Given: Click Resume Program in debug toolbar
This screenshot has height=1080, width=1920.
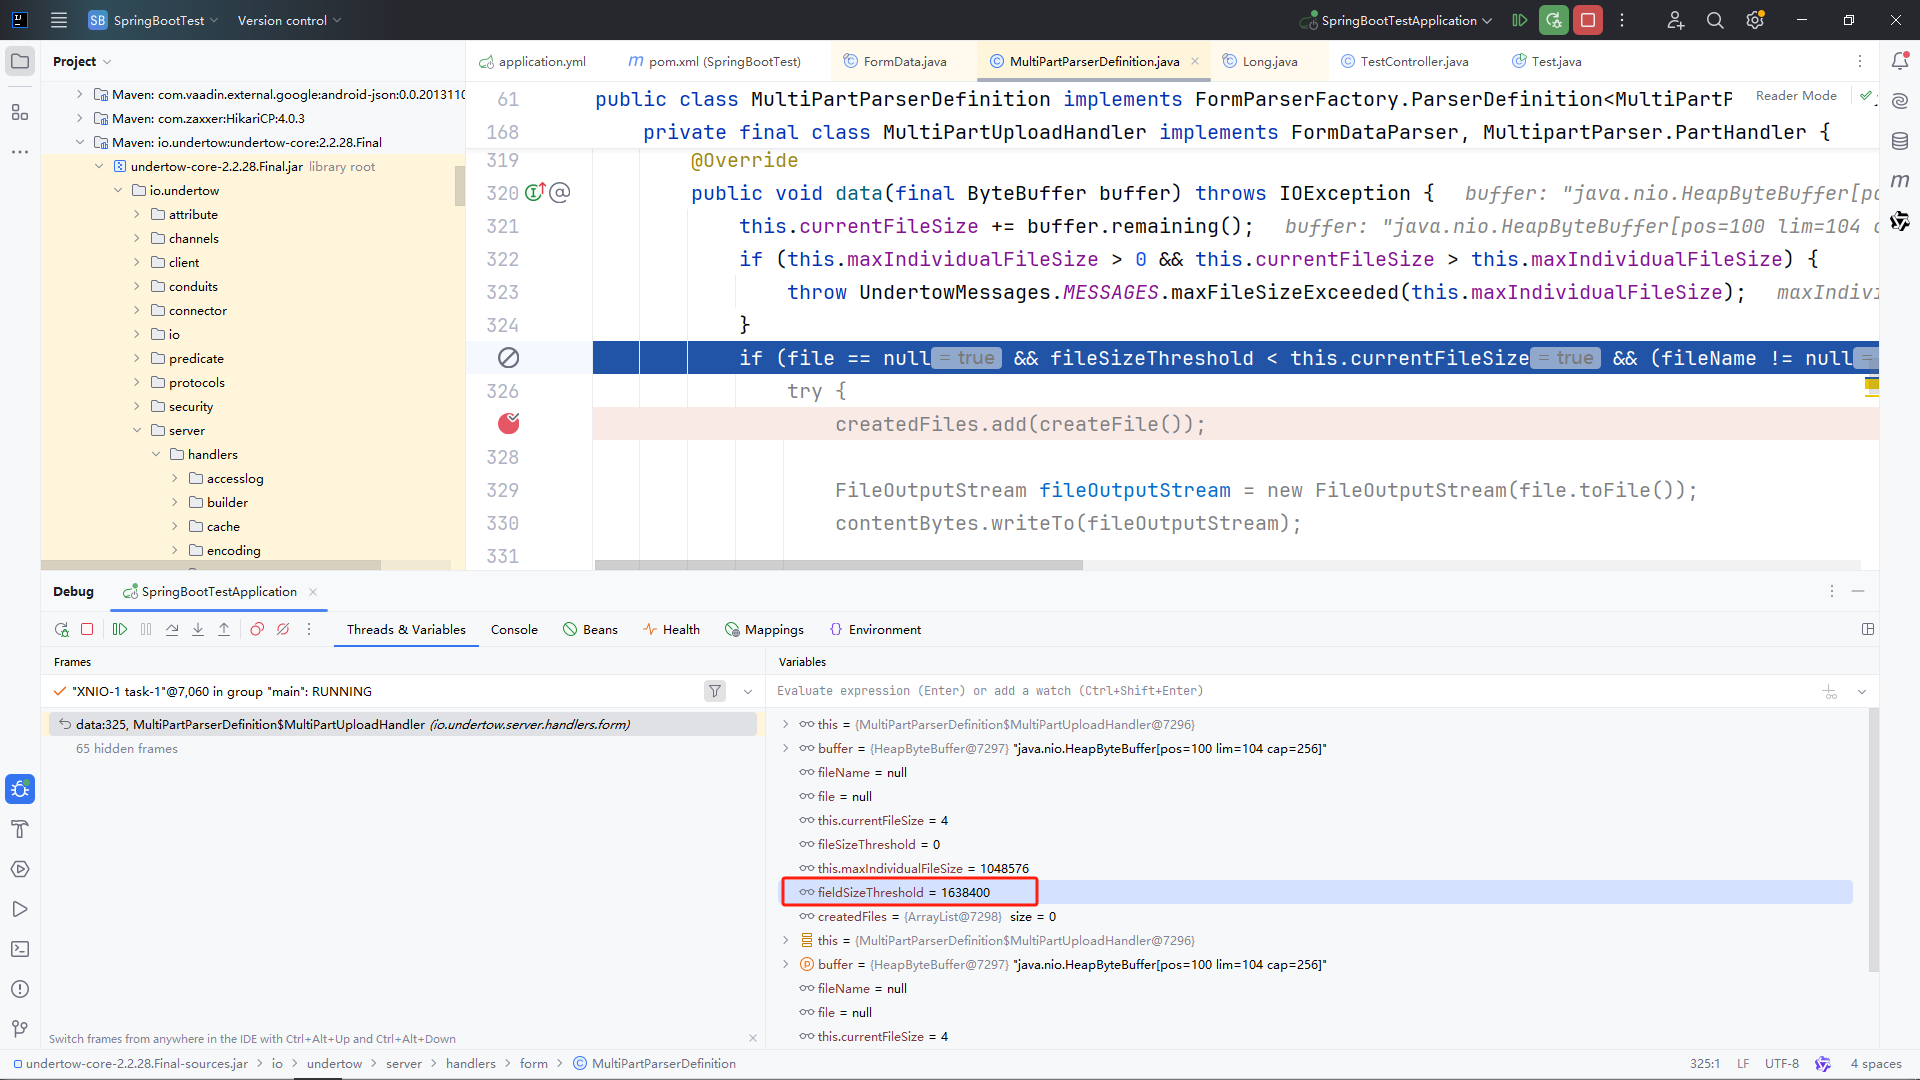Looking at the screenshot, I should click(120, 629).
